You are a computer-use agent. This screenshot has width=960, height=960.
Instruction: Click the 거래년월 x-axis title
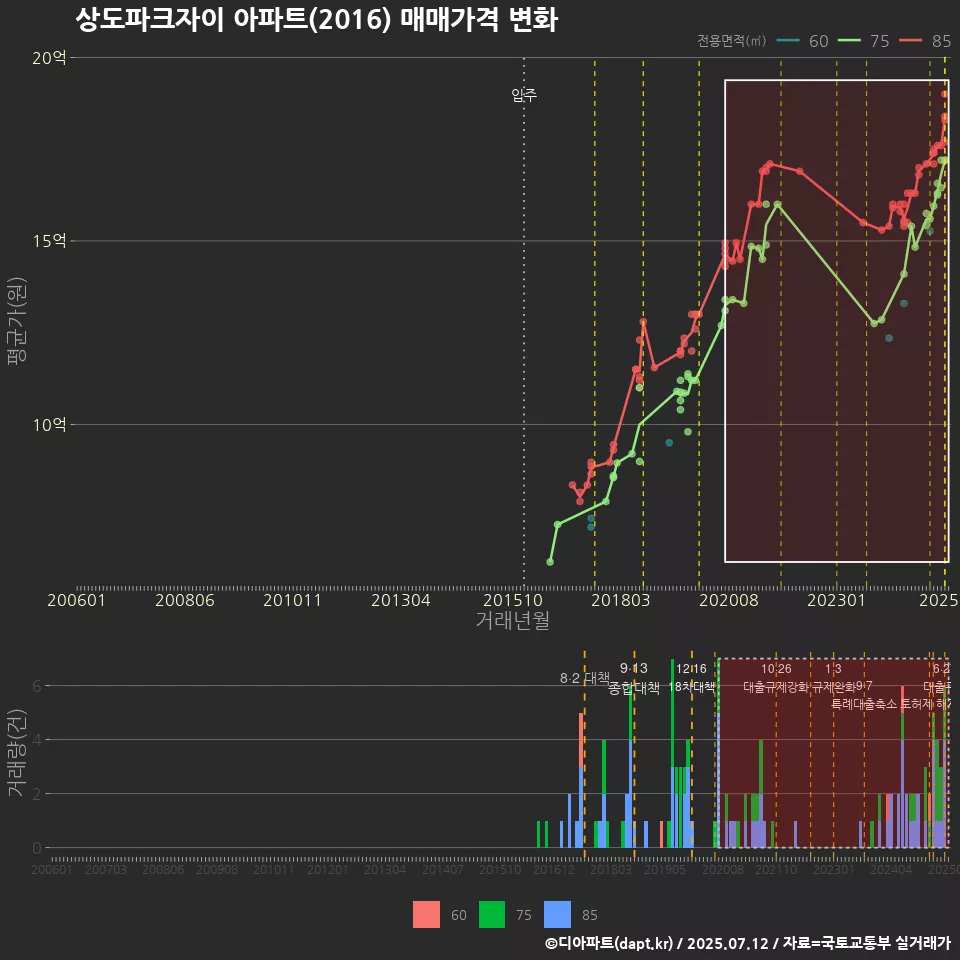point(512,620)
